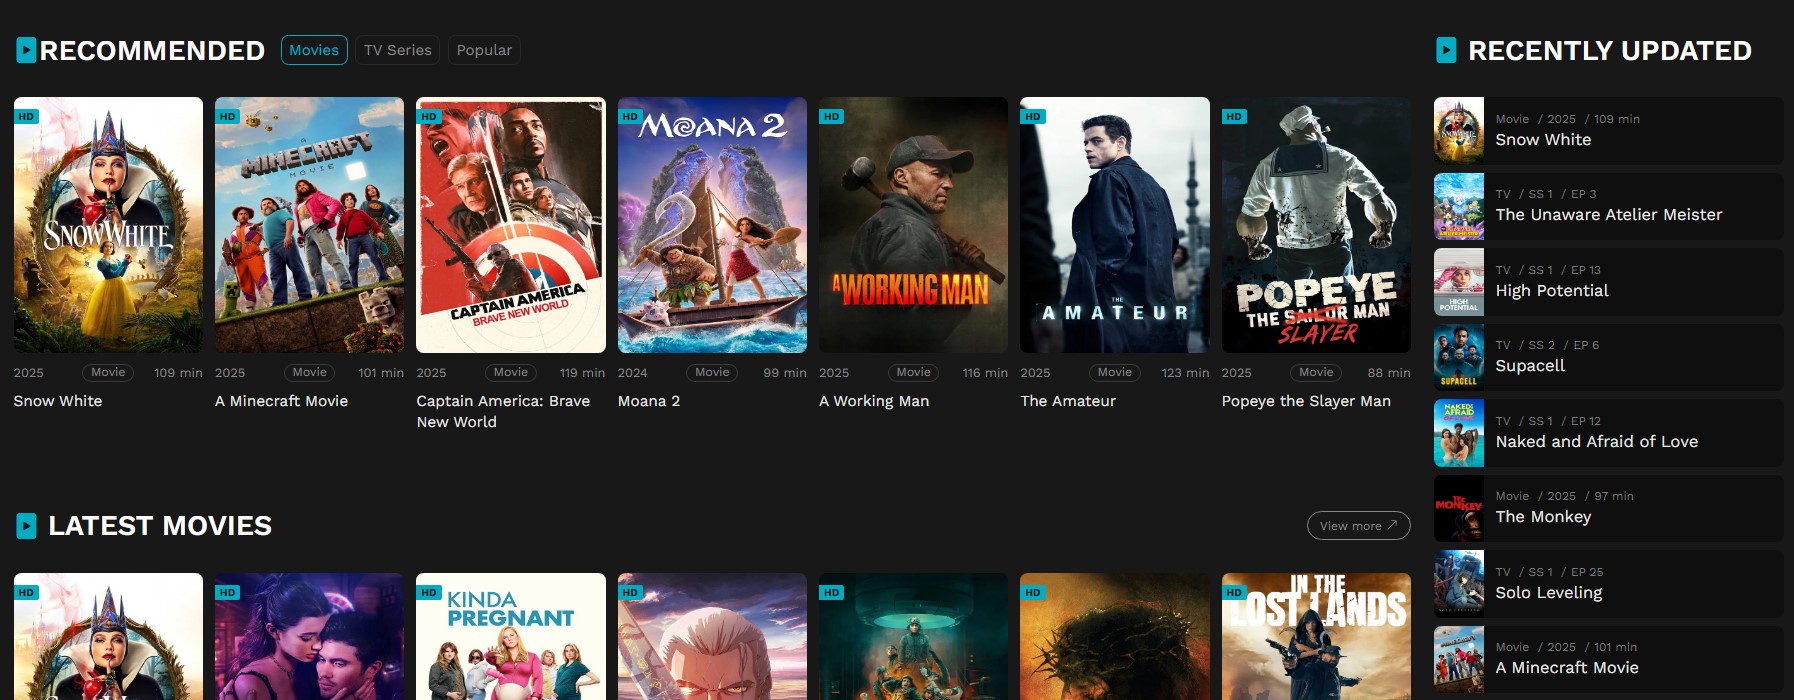Click the Snow White thumbnail in Recently Updated
1794x700 pixels.
[1459, 131]
